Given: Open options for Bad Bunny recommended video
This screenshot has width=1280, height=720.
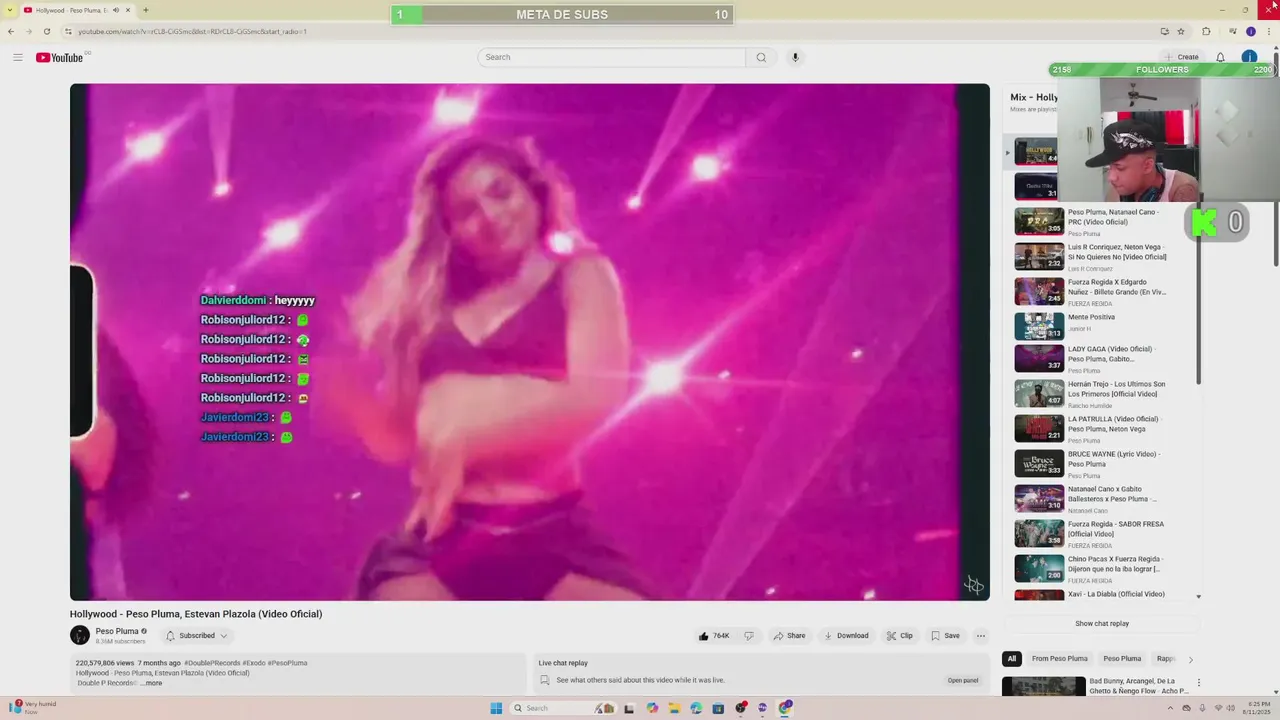Looking at the screenshot, I should 1199,683.
